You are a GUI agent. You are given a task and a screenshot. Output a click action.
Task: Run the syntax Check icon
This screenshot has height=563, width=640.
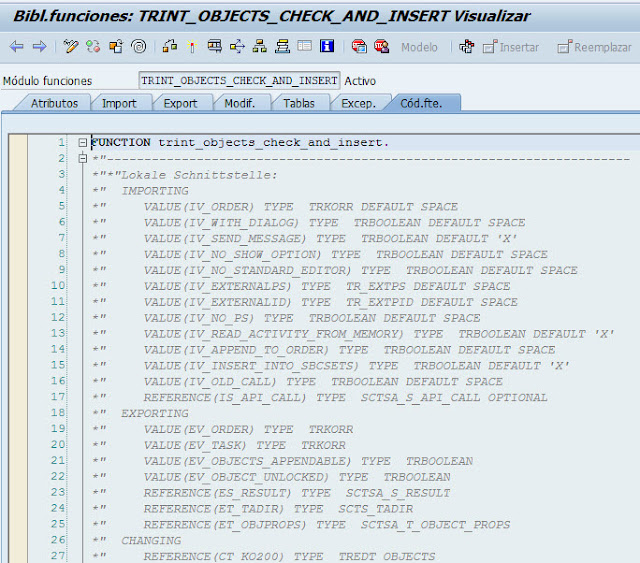coord(170,47)
